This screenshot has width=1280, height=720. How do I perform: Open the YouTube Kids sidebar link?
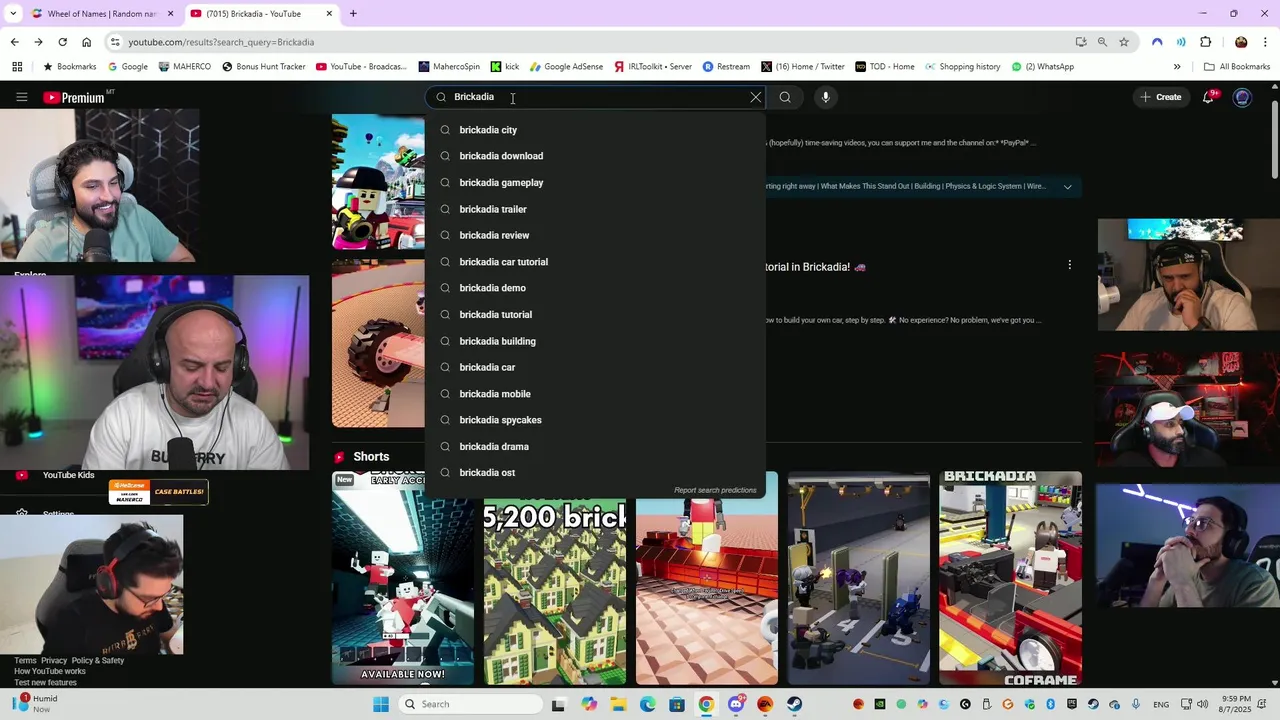click(68, 475)
